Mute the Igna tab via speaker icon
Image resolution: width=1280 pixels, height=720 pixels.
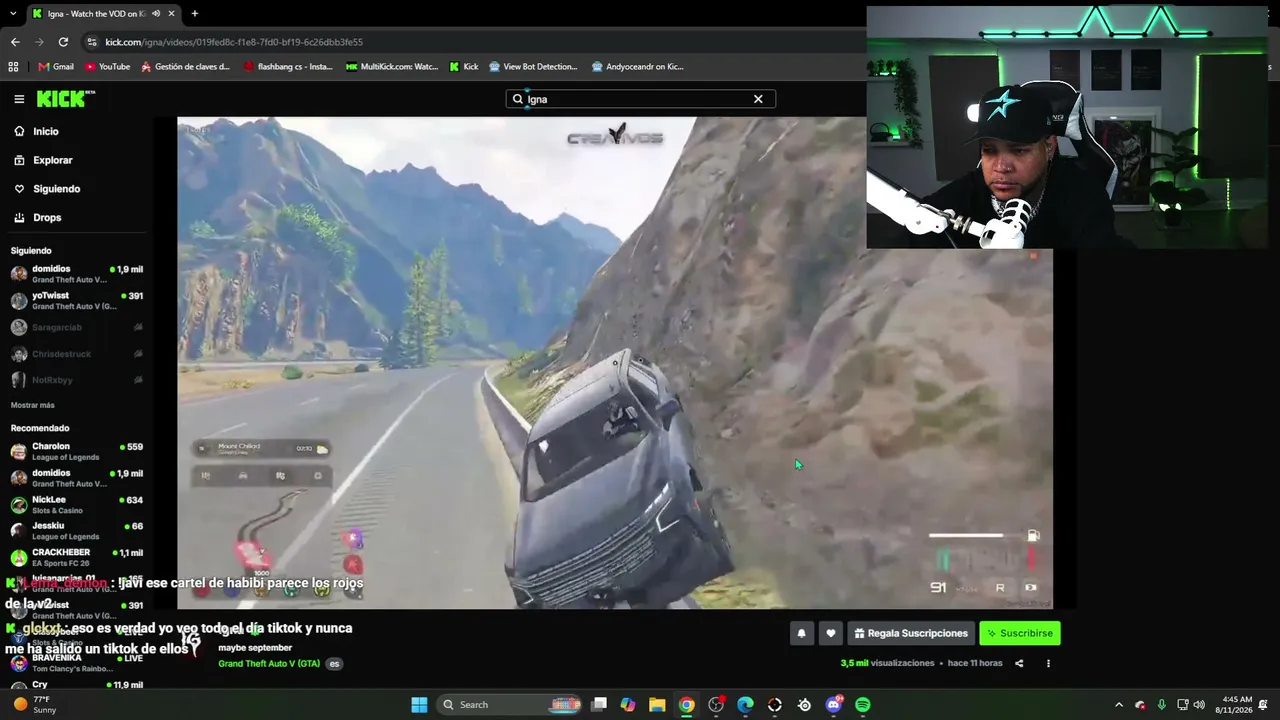pos(155,14)
